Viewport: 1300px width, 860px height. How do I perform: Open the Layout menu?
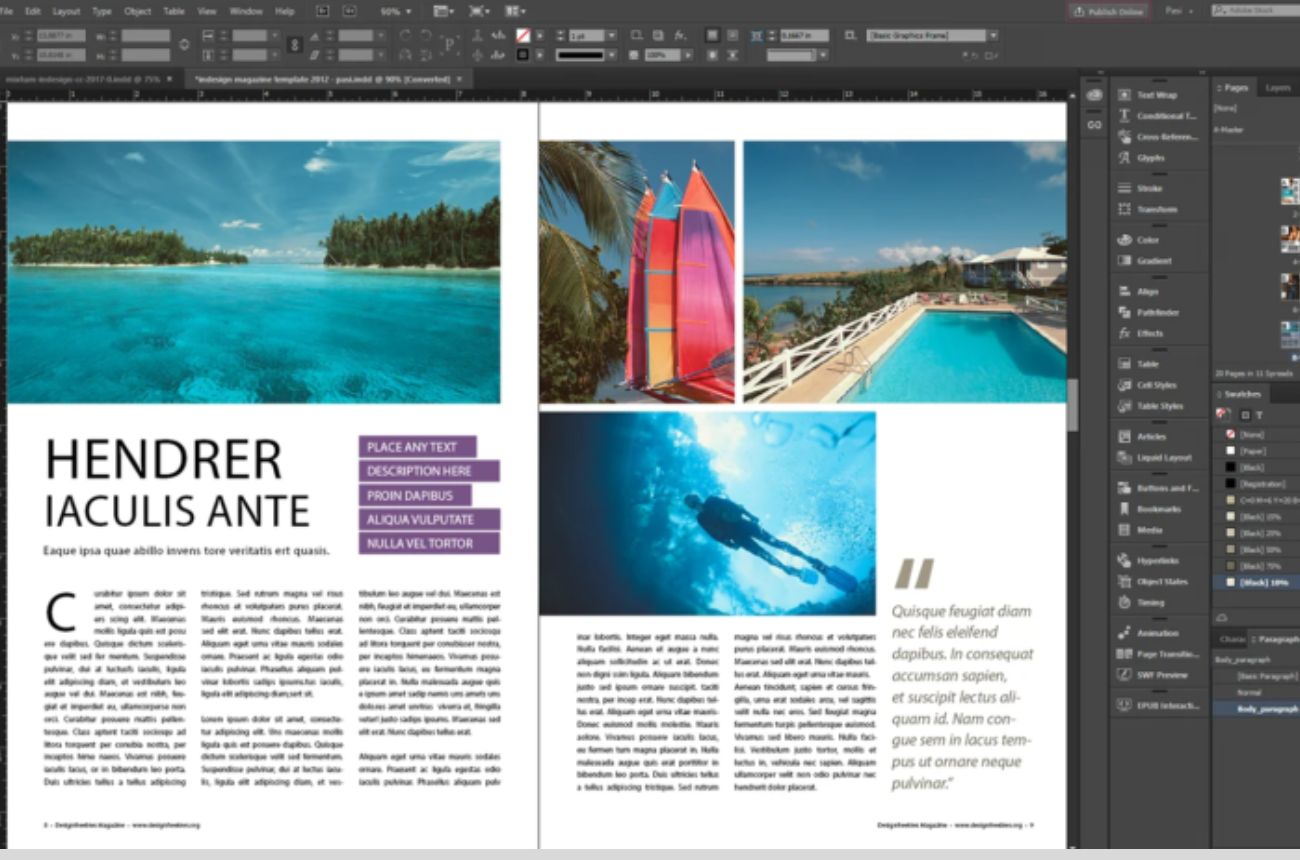pyautogui.click(x=66, y=12)
